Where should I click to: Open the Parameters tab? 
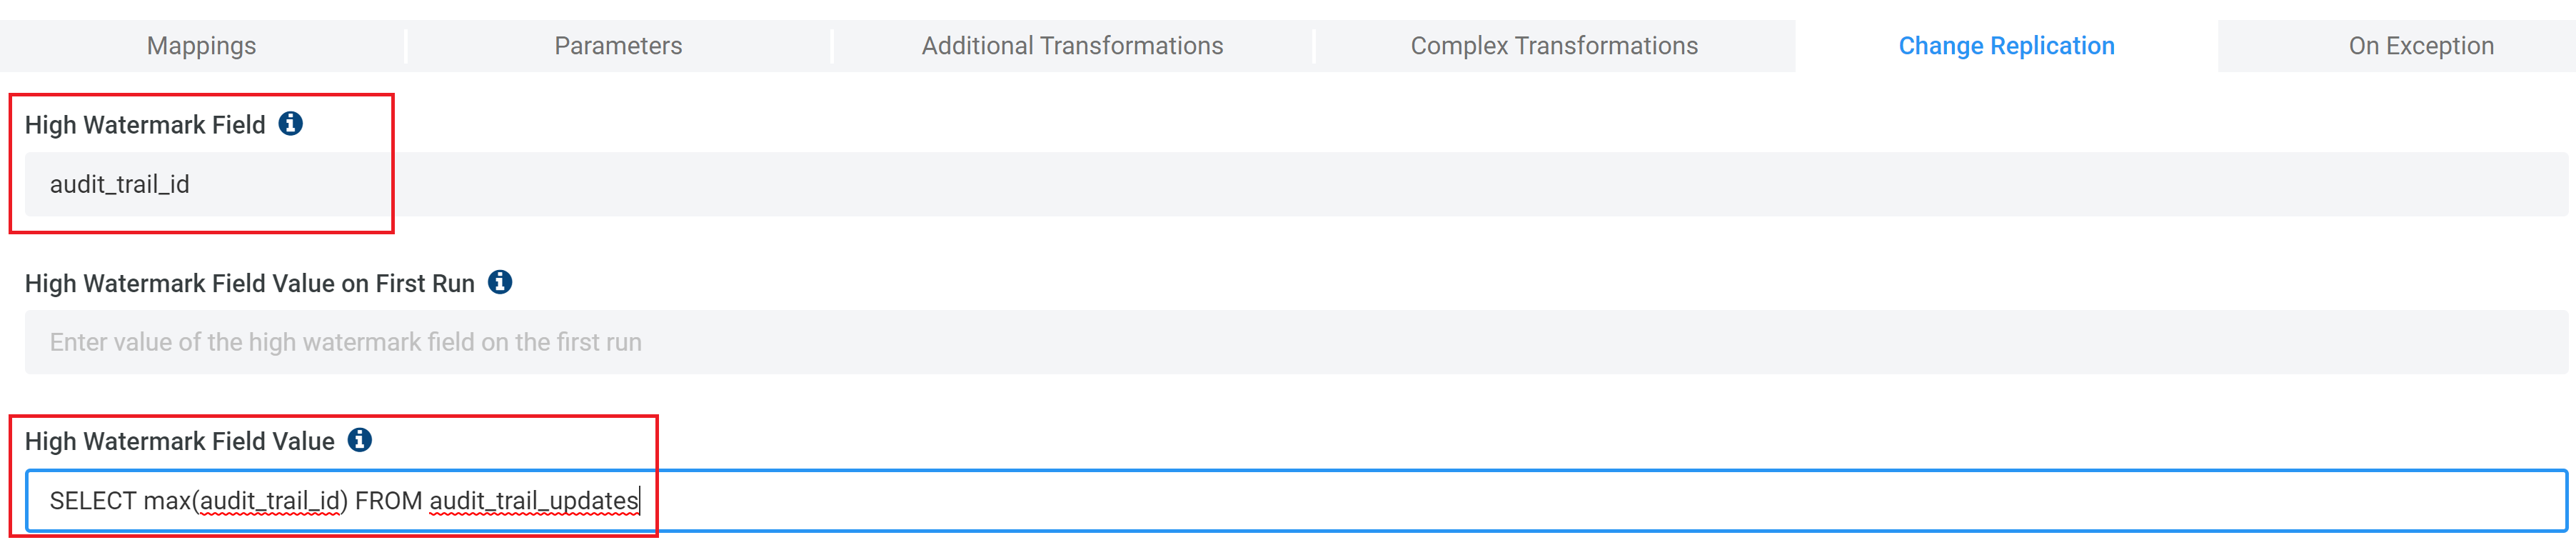pos(618,46)
